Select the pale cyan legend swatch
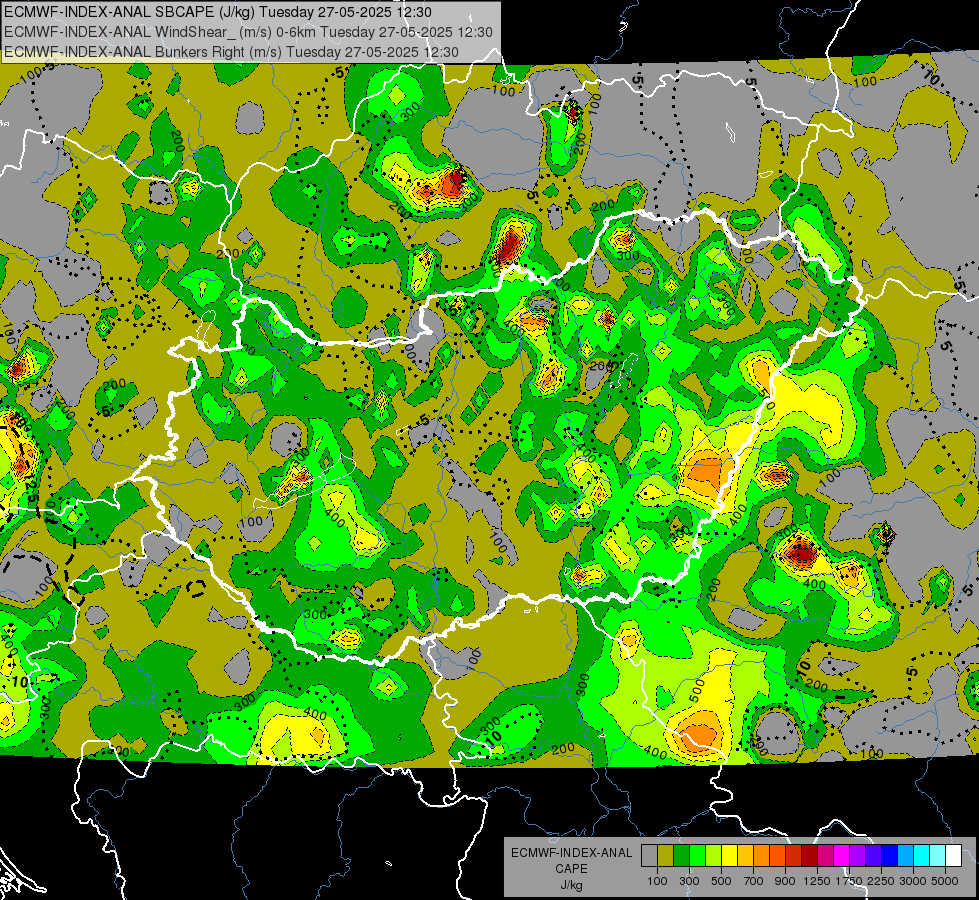Screen dimensions: 979x900 tap(938, 856)
